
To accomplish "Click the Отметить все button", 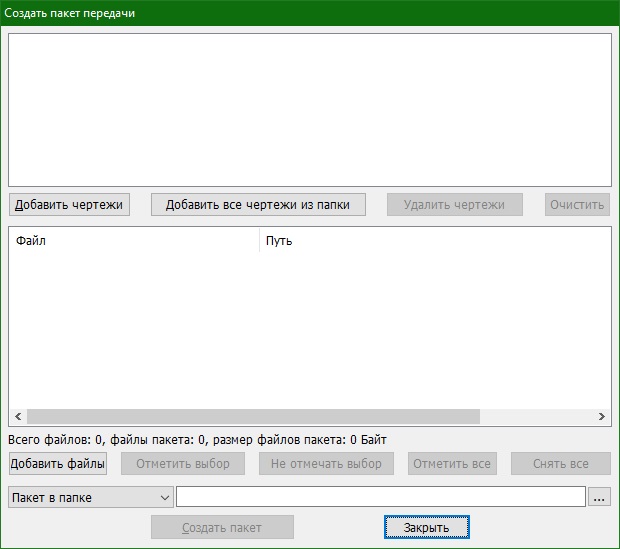I will tap(452, 464).
